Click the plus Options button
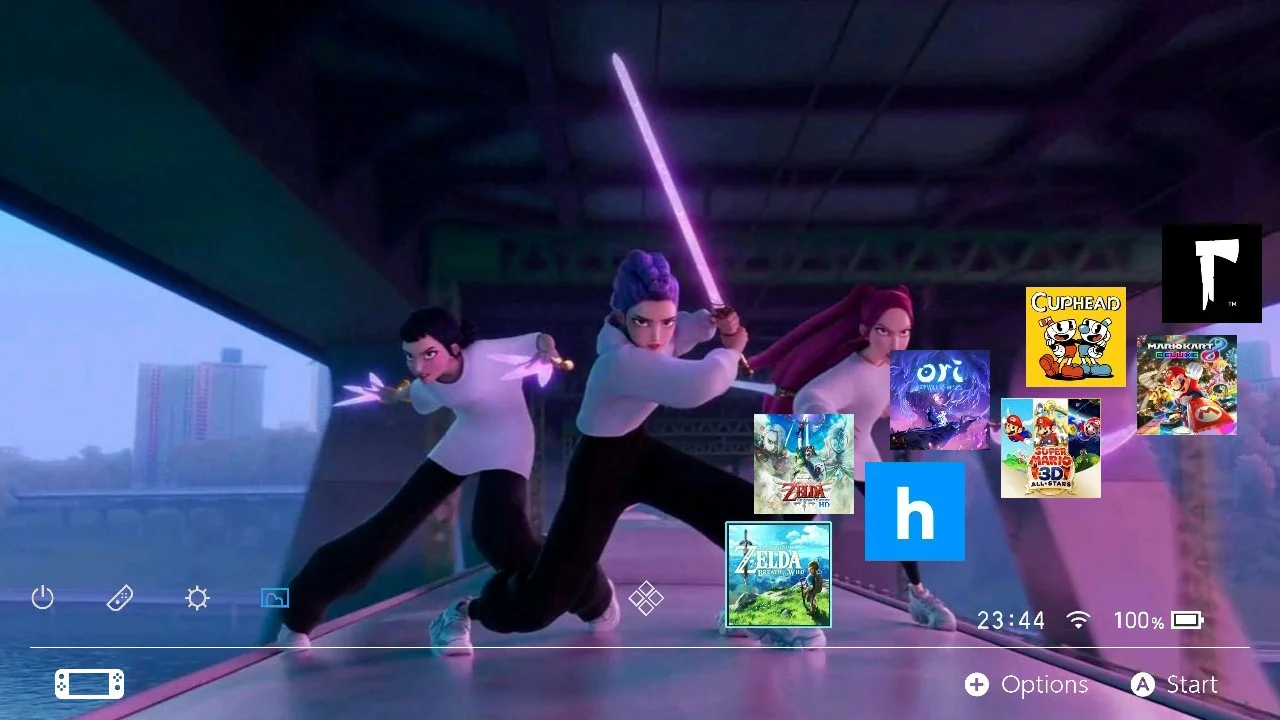This screenshot has width=1280, height=720. (x=1026, y=685)
